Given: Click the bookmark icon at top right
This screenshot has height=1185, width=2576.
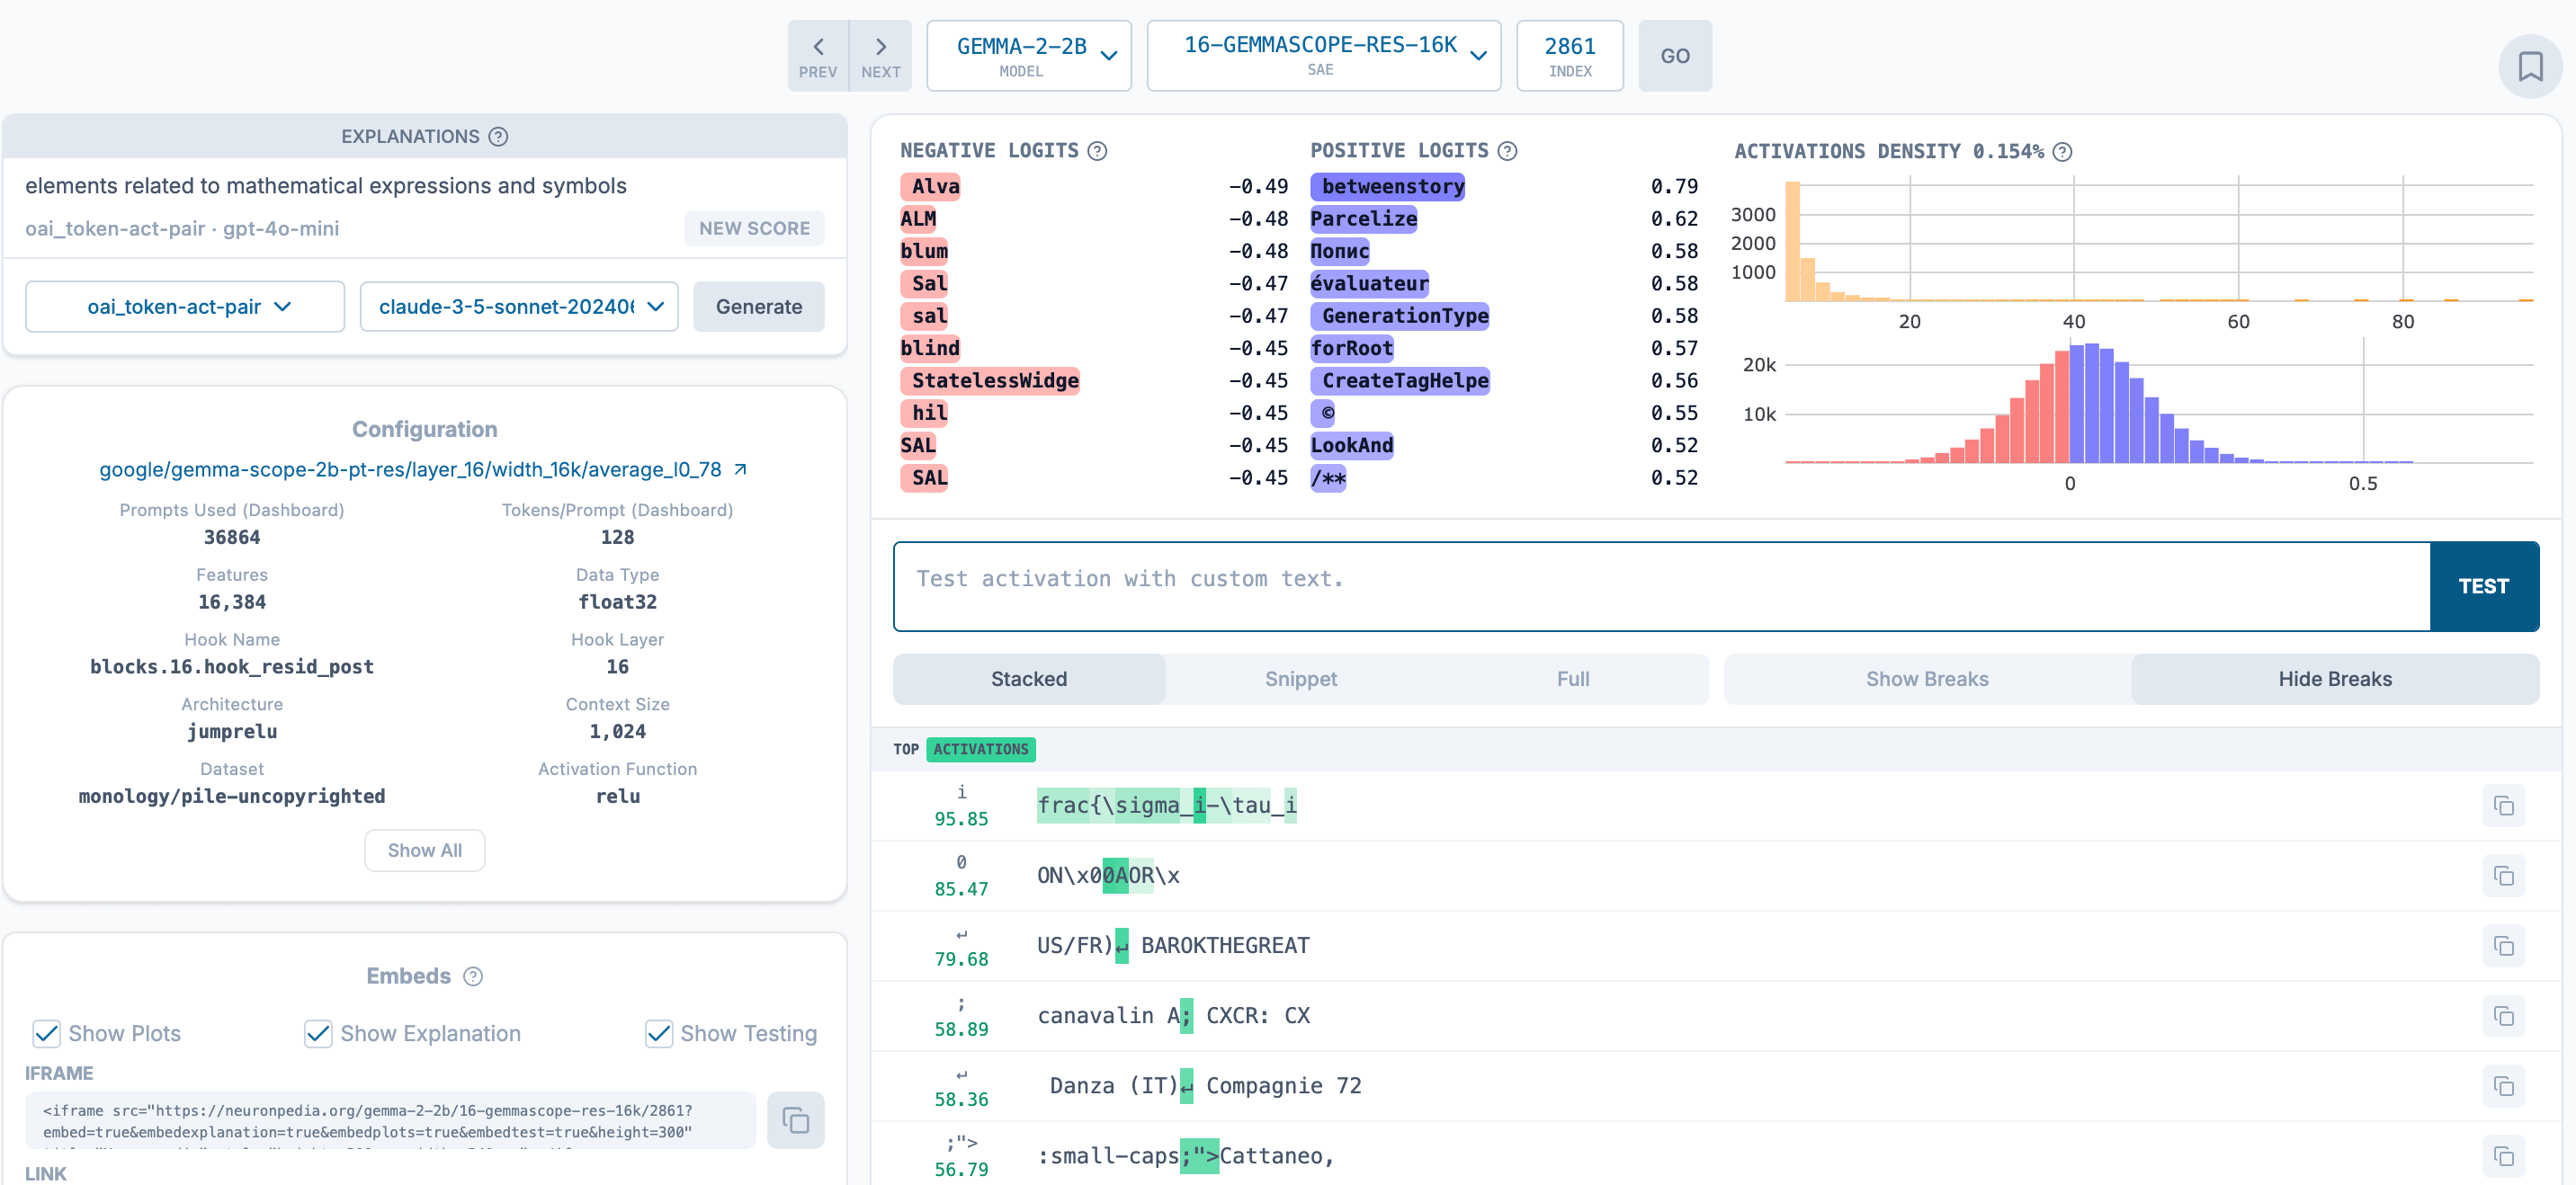Looking at the screenshot, I should coord(2529,67).
